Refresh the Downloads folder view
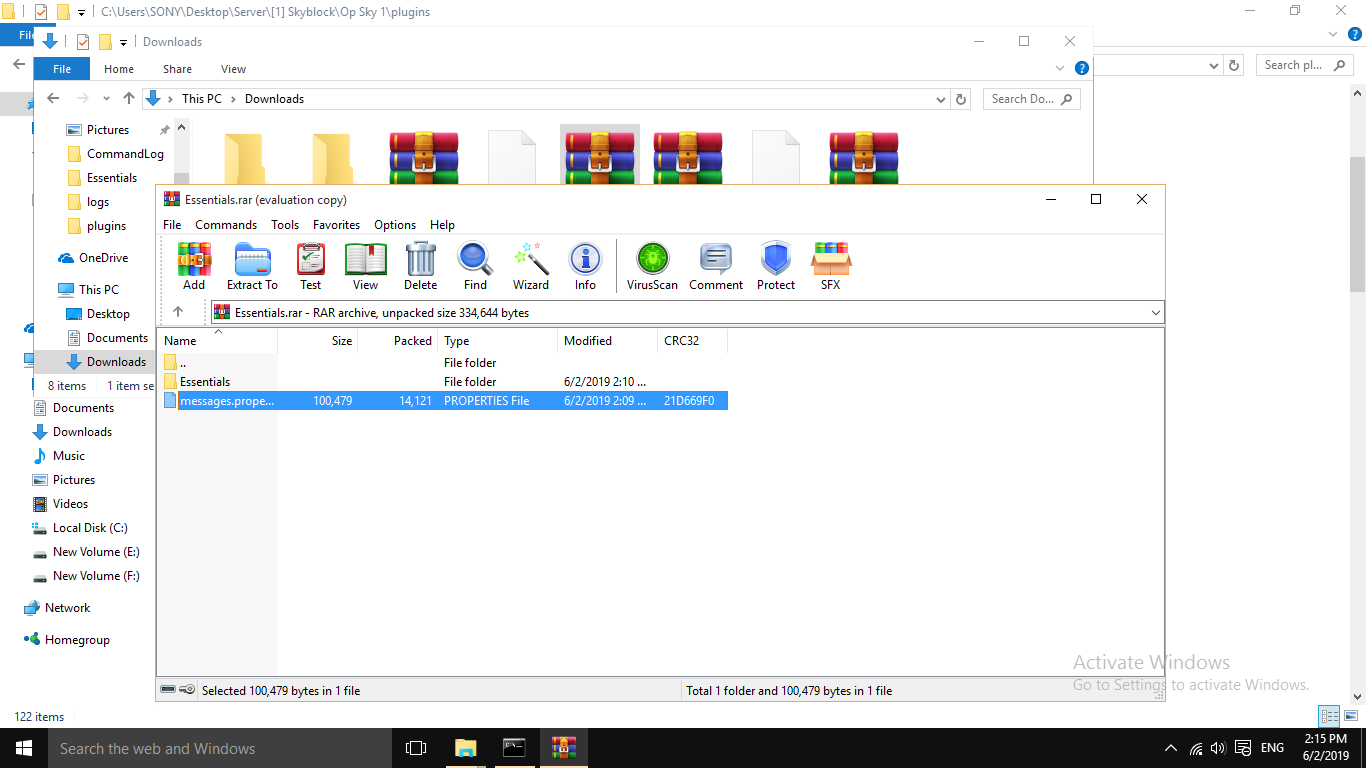The height and width of the screenshot is (768, 1366). (x=962, y=99)
